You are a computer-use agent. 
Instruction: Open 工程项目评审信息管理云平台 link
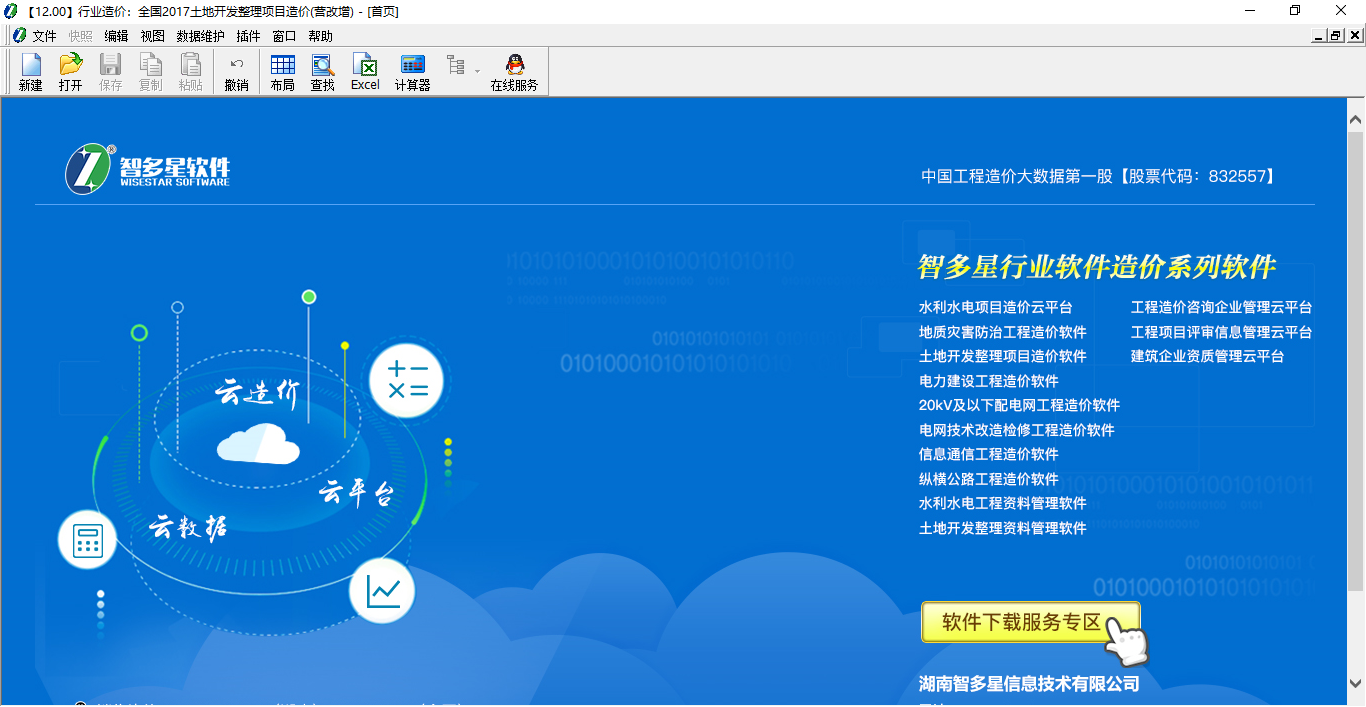[x=1221, y=332]
